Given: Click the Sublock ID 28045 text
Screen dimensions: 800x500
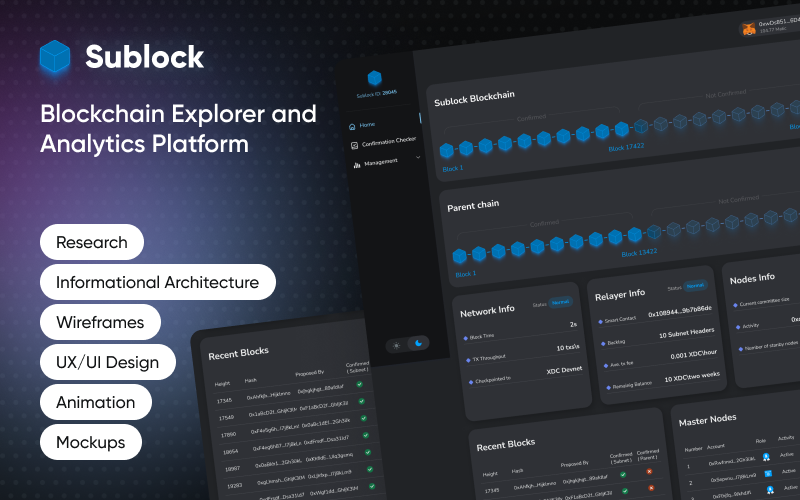Looking at the screenshot, I should 377,94.
